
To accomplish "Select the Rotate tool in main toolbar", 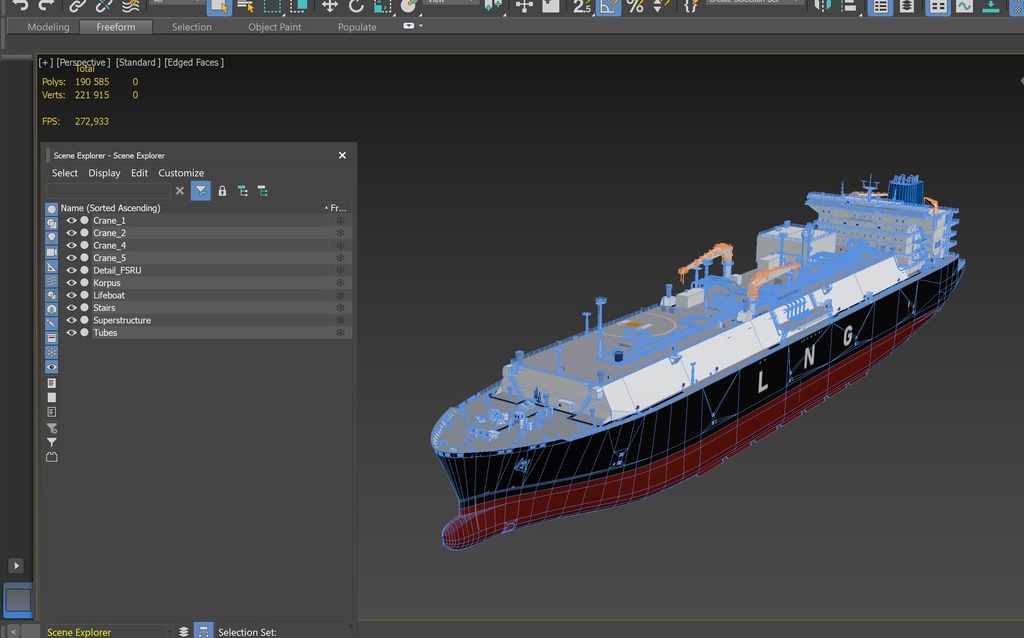I will (x=356, y=6).
